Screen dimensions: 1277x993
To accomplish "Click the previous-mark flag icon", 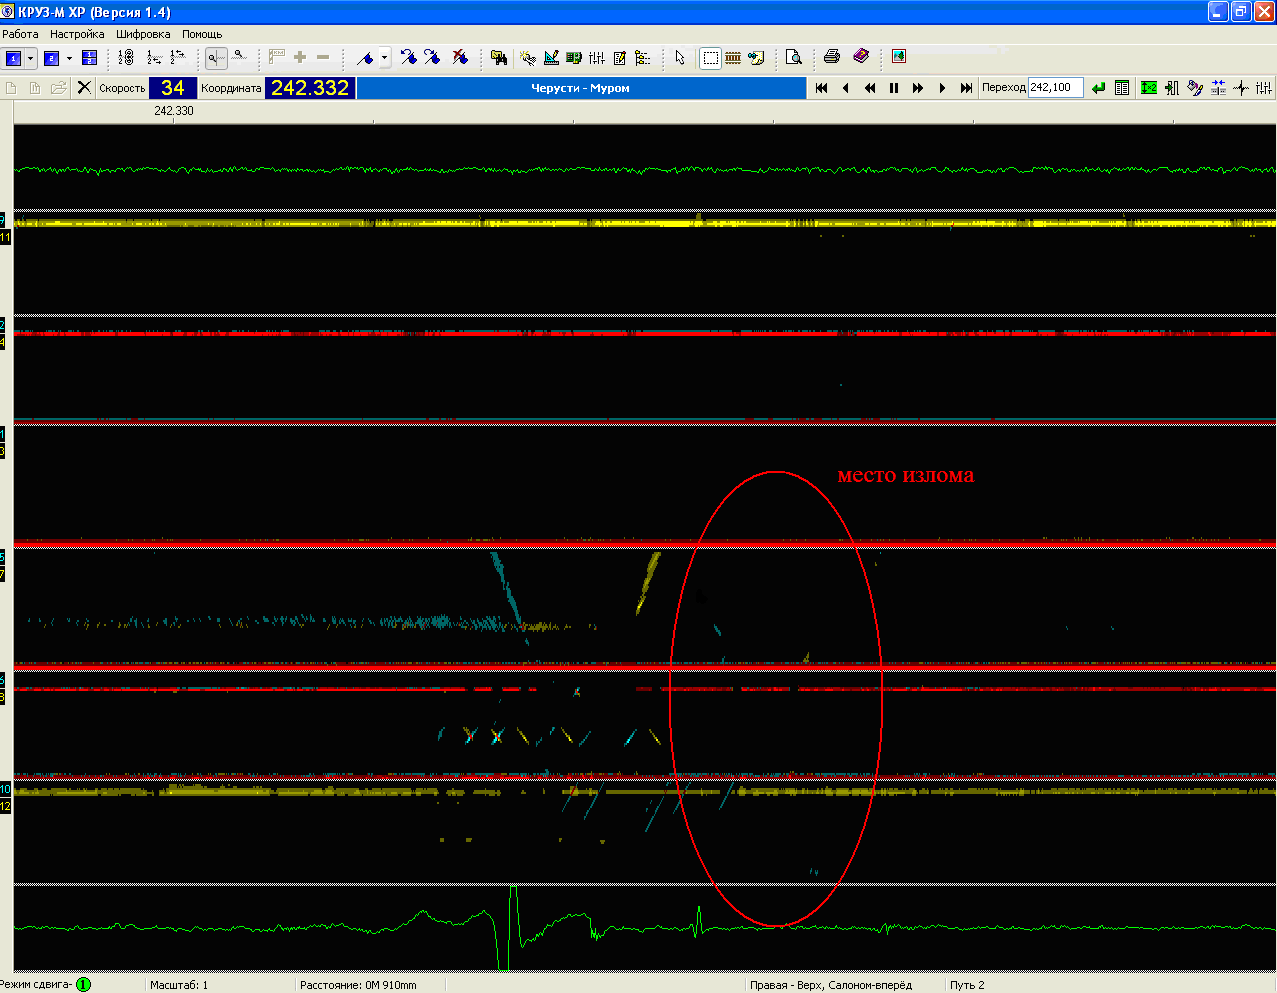I will [408, 58].
